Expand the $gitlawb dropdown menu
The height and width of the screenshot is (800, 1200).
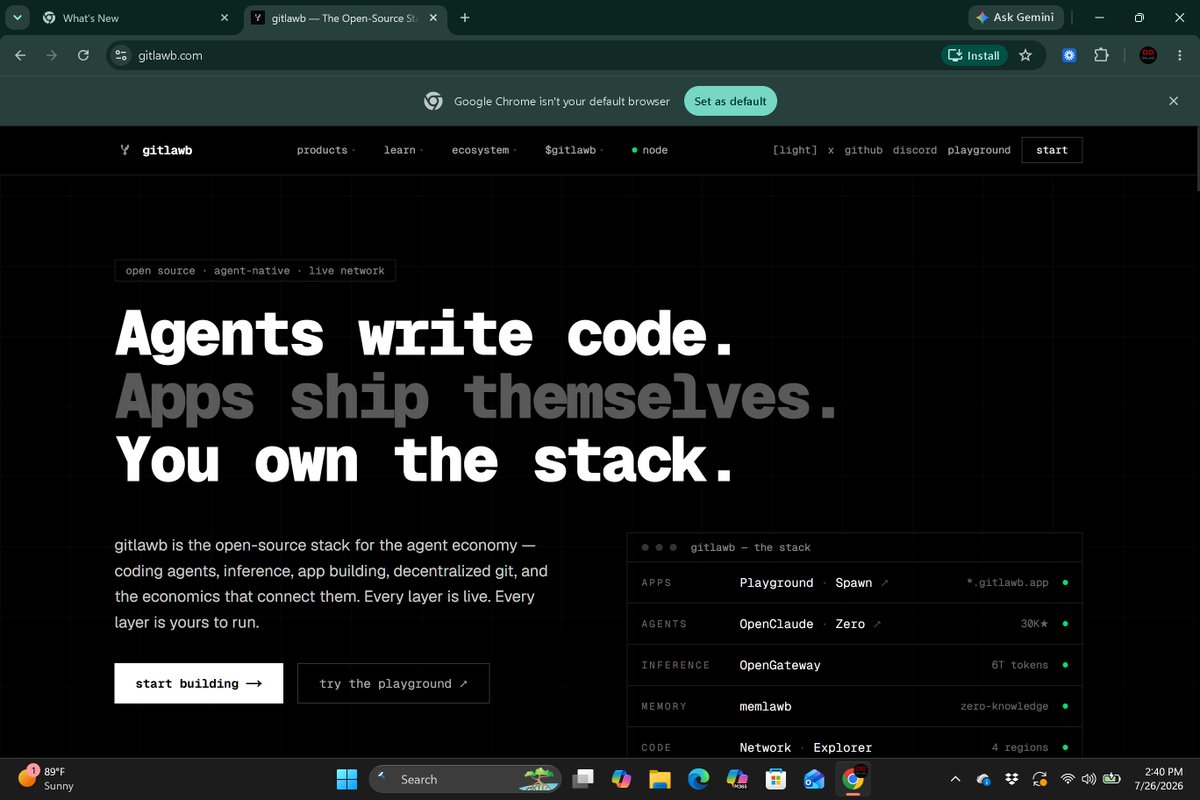click(573, 150)
